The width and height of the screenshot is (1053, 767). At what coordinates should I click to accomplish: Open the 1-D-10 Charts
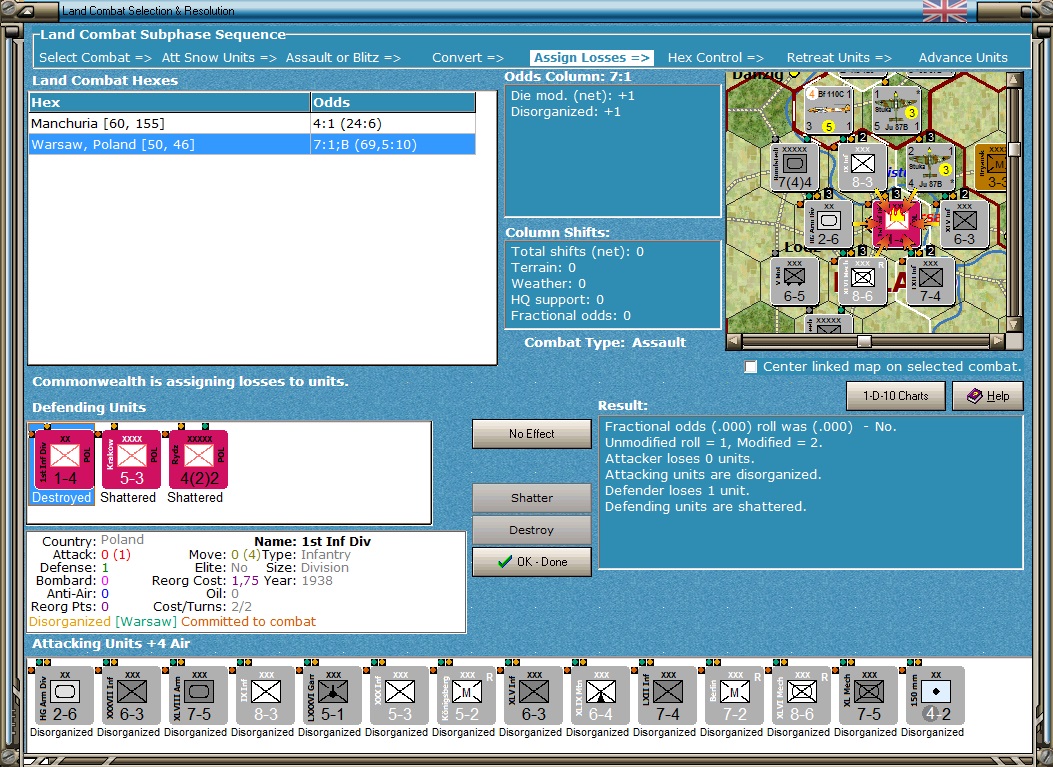click(x=895, y=396)
